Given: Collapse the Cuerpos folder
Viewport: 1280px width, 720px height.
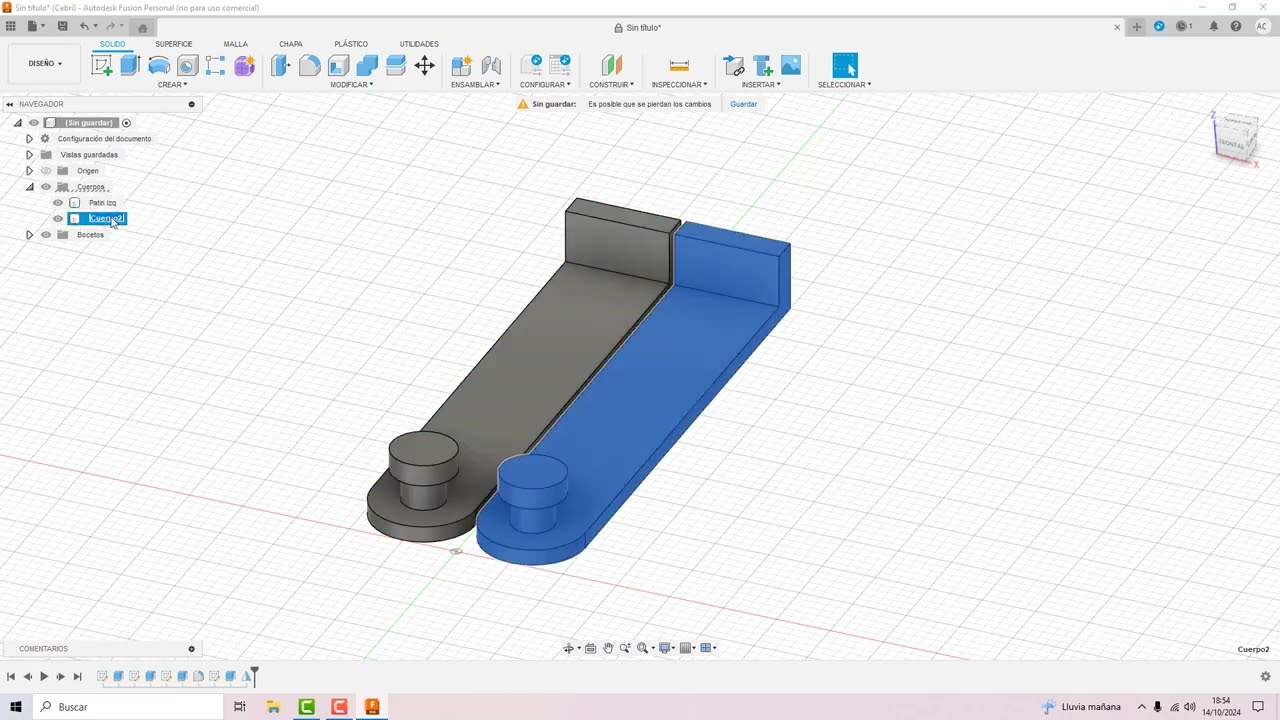Looking at the screenshot, I should point(29,187).
